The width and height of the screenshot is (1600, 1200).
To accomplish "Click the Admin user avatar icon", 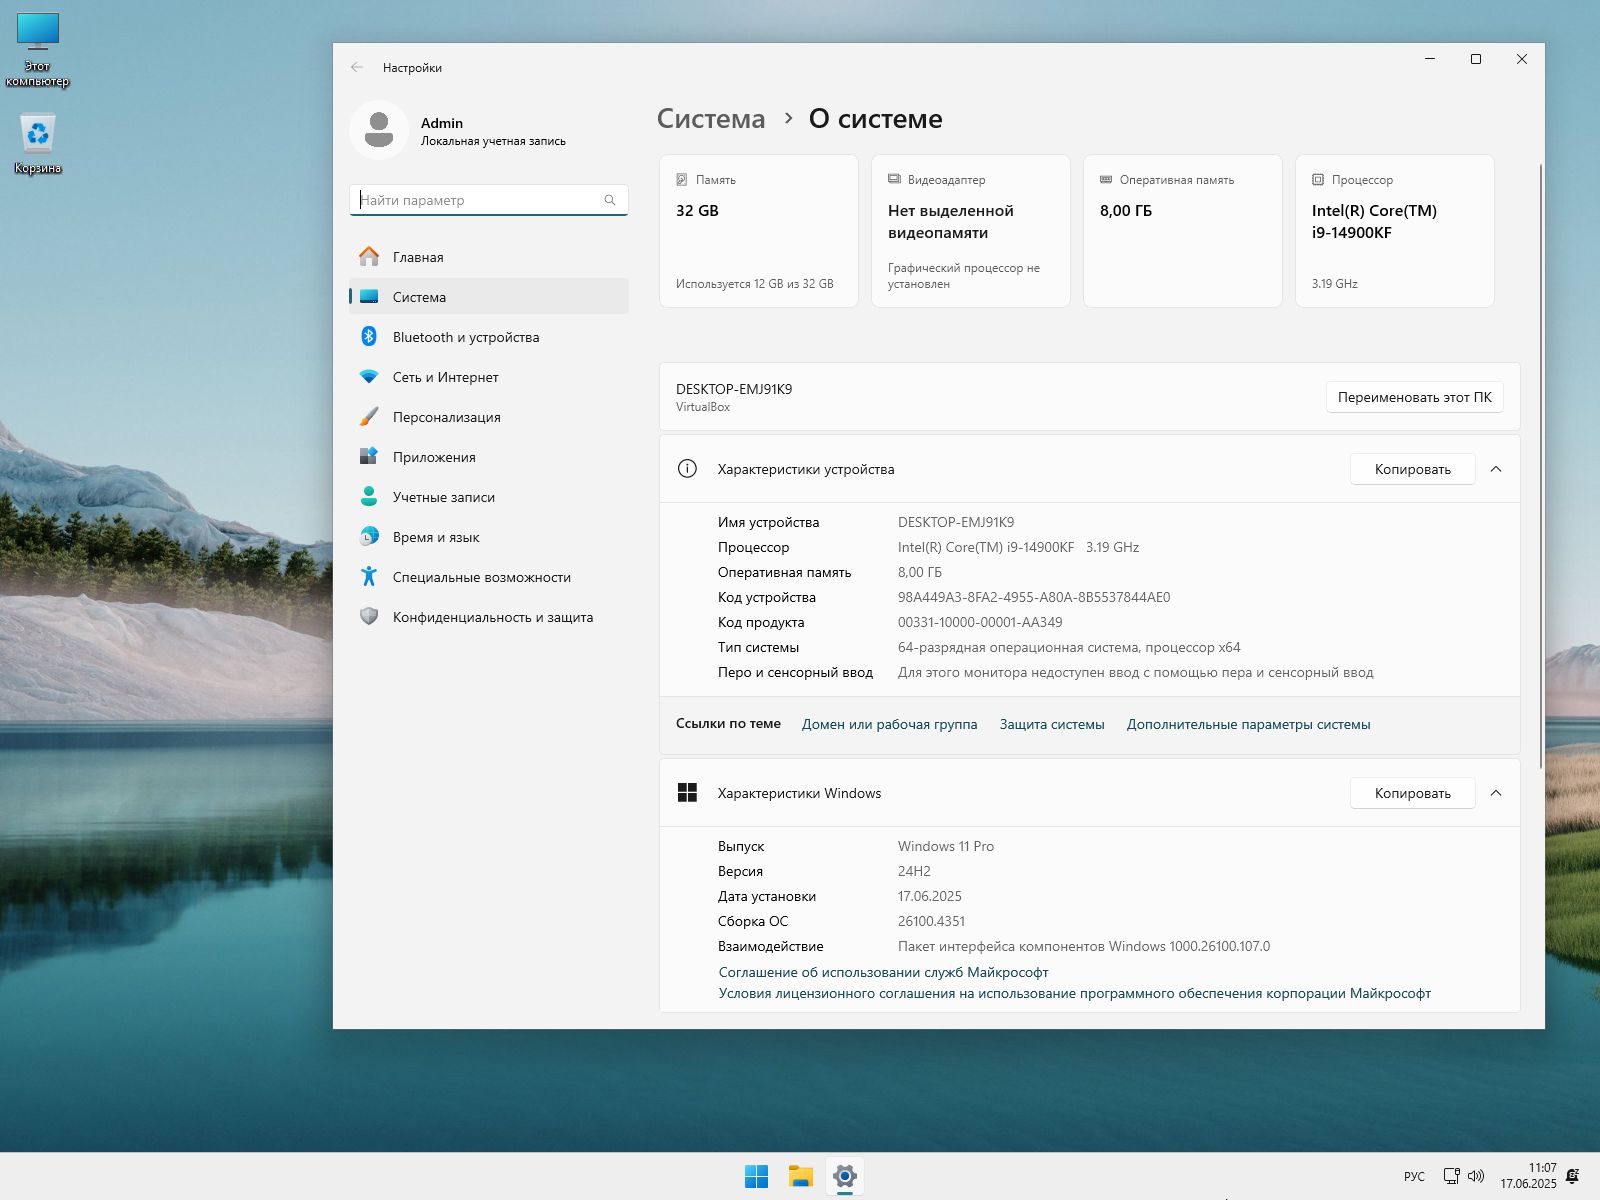I will [x=379, y=130].
